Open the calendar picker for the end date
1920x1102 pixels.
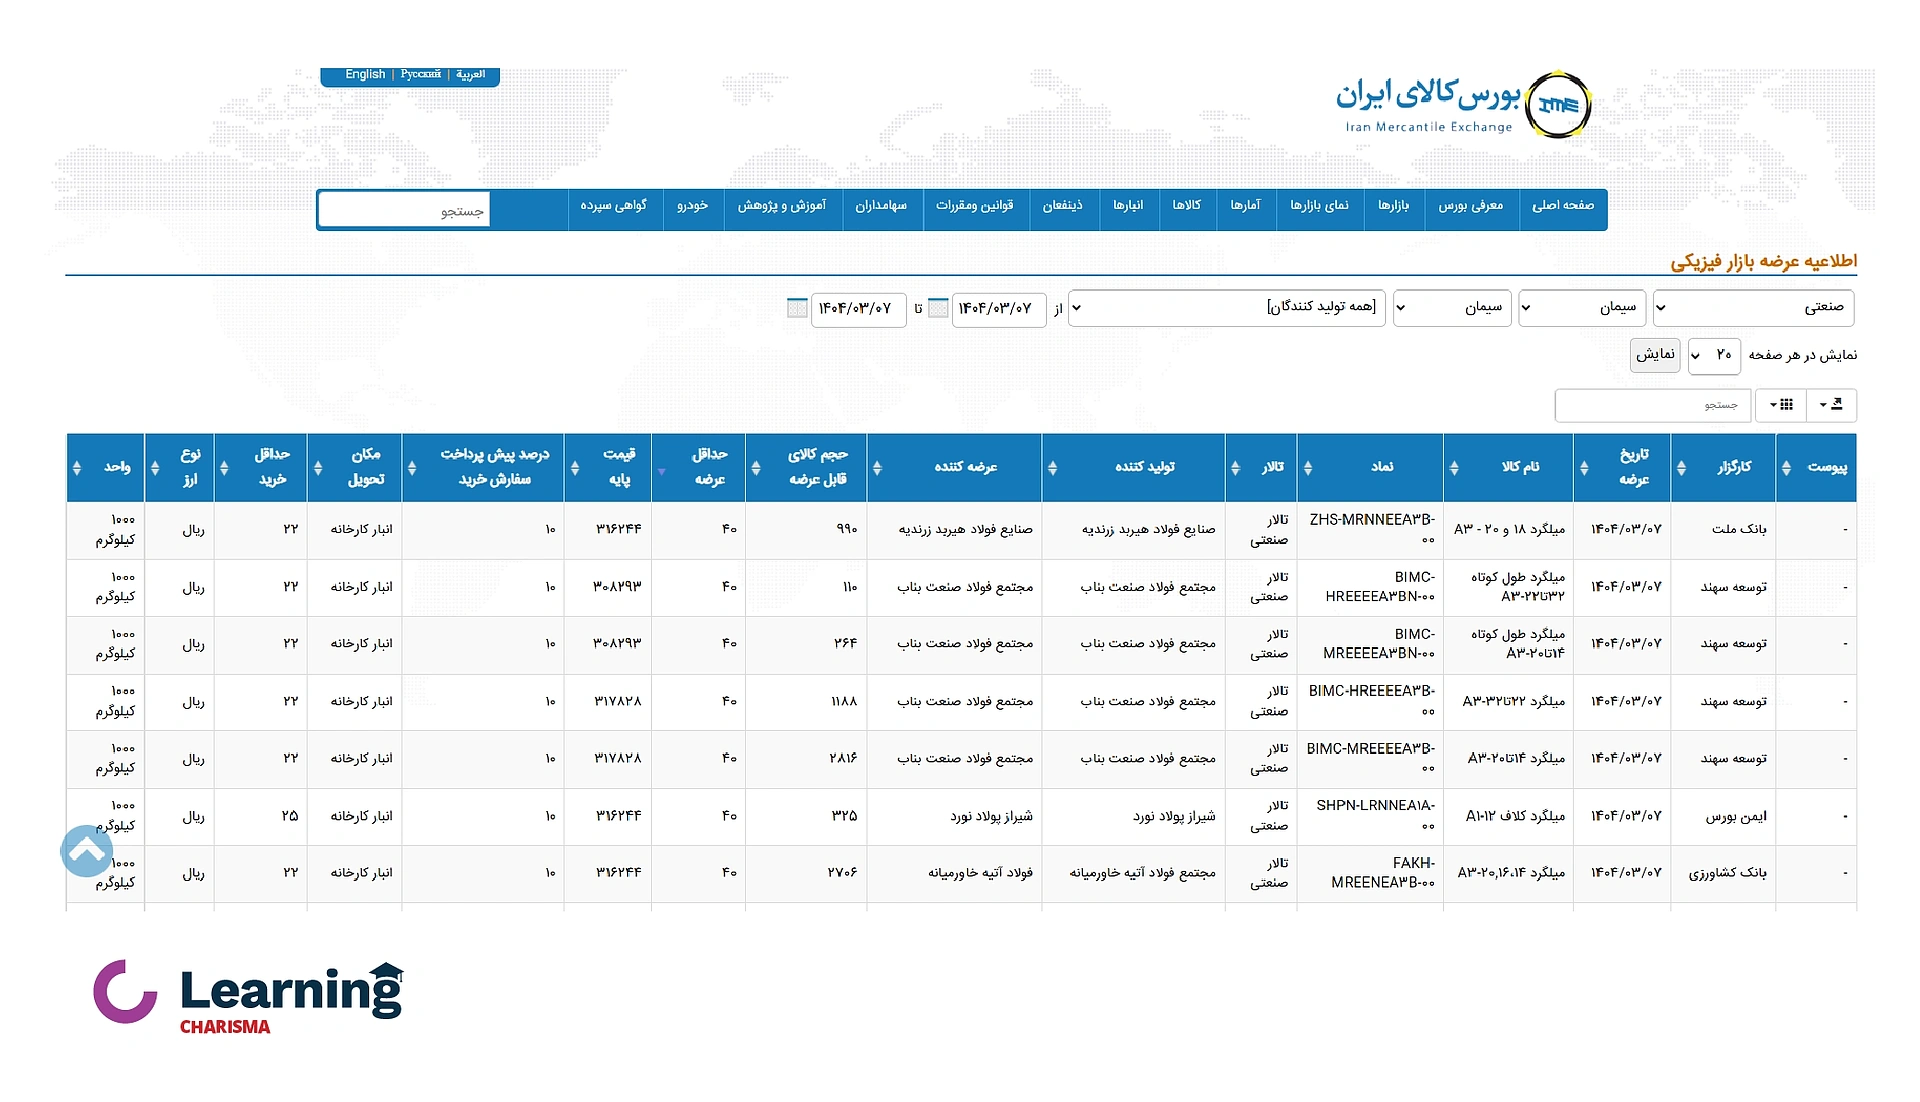(797, 308)
